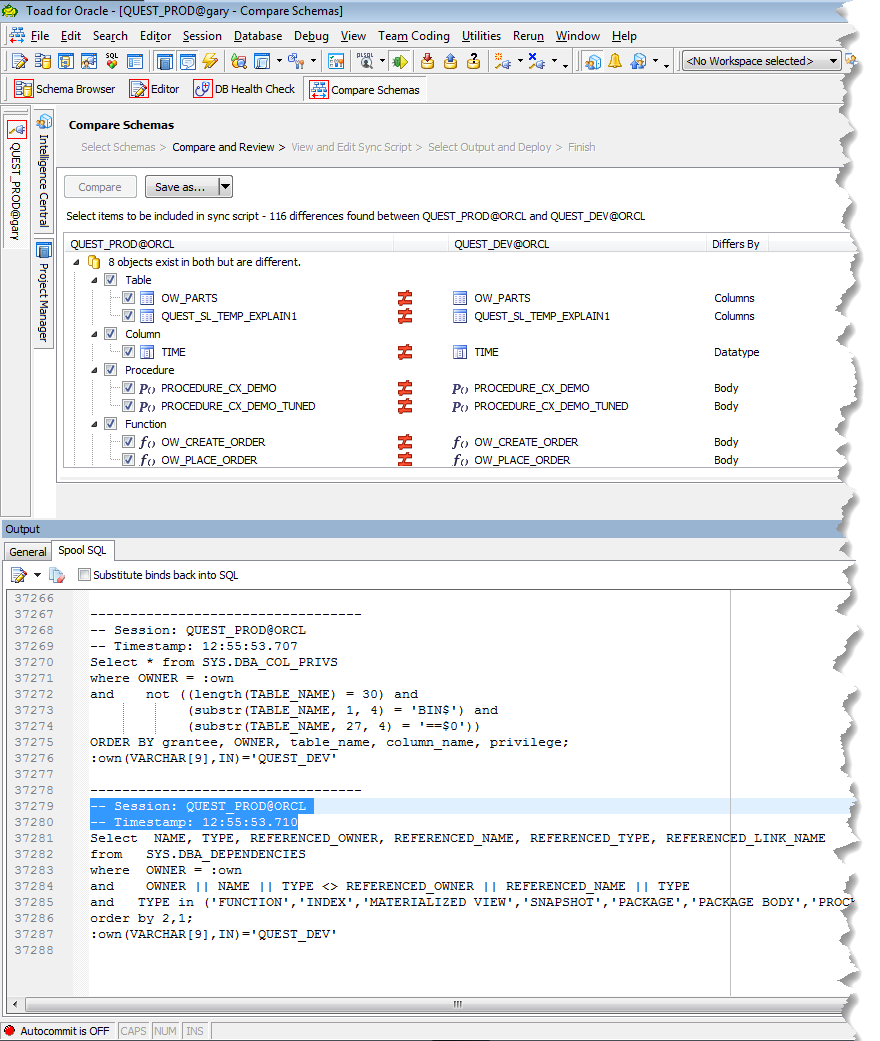880x1041 pixels.
Task: Click the Project Manager sidebar icon
Action: click(x=44, y=250)
